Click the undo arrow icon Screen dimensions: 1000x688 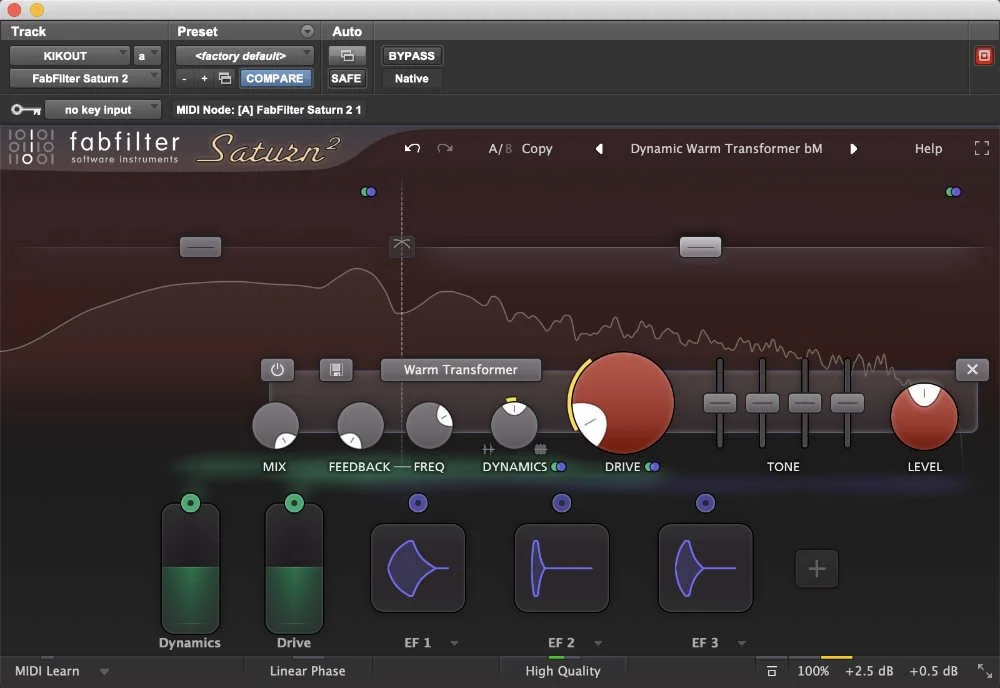412,149
